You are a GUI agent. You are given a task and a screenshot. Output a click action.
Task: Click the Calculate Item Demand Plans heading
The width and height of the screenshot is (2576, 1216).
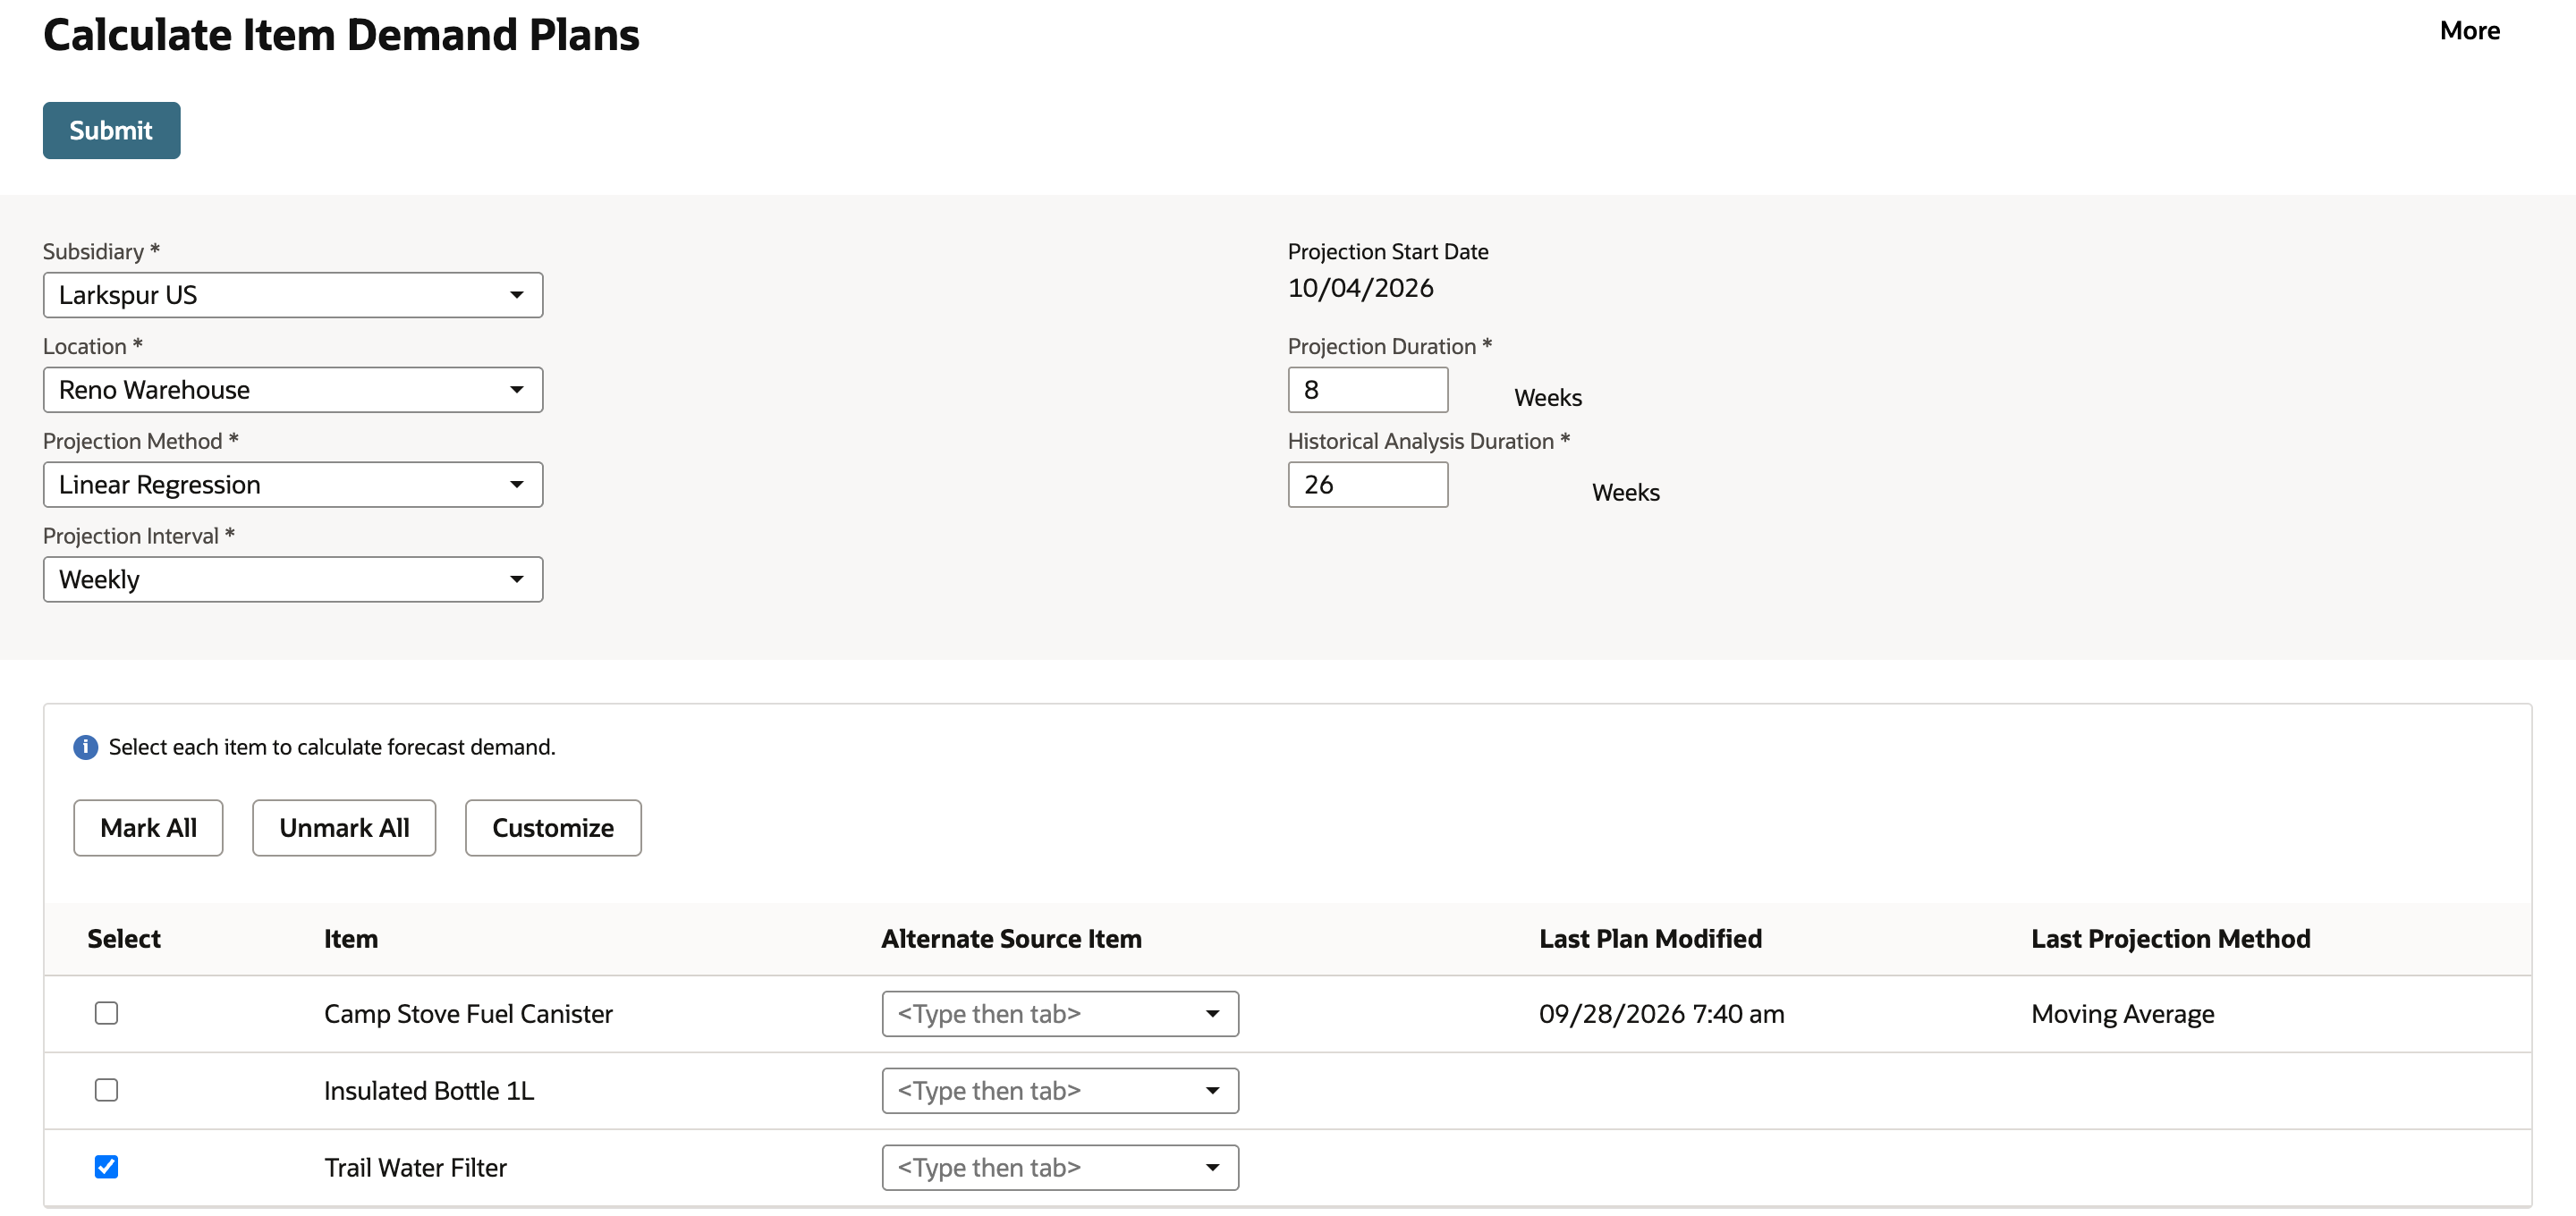point(341,35)
